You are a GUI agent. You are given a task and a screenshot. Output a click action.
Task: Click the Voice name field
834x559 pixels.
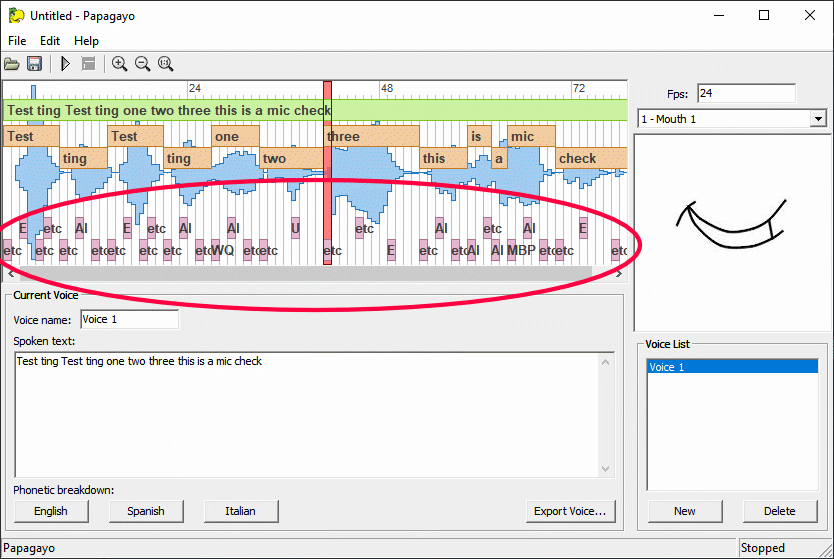click(x=129, y=320)
